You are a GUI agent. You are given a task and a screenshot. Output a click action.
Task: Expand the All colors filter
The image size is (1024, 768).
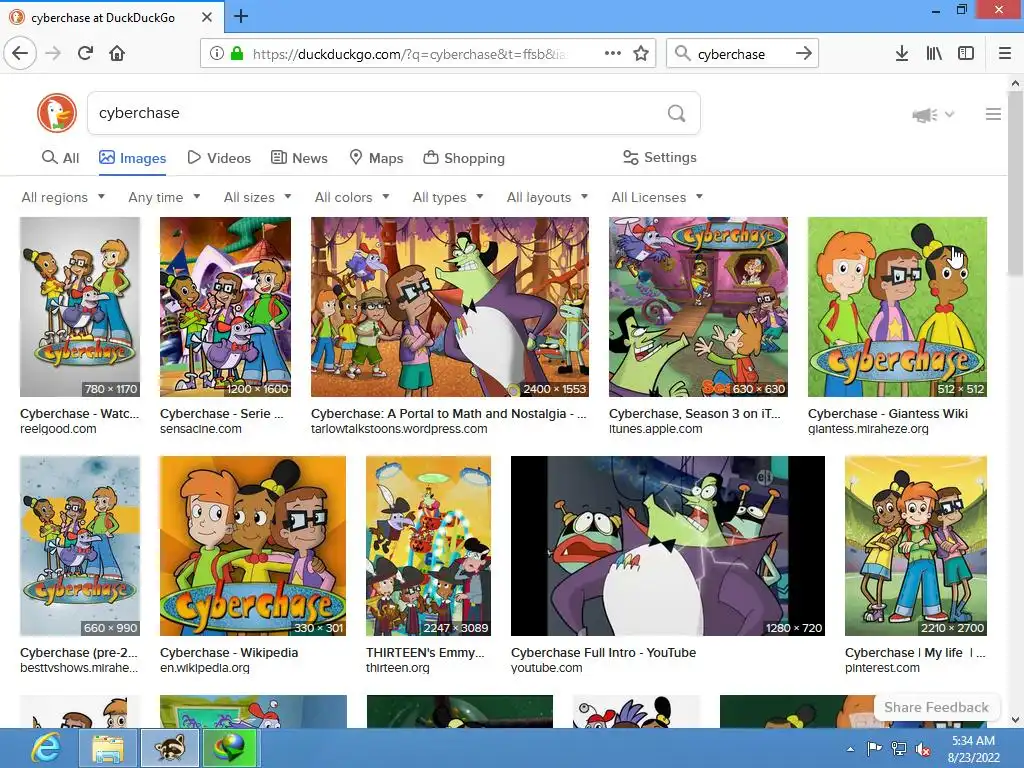click(x=352, y=197)
